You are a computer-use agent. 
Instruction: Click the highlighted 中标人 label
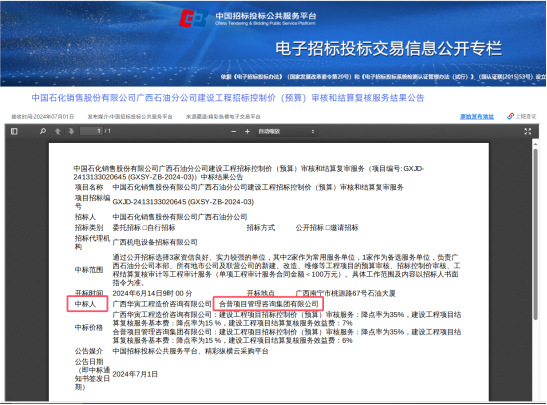pos(85,304)
